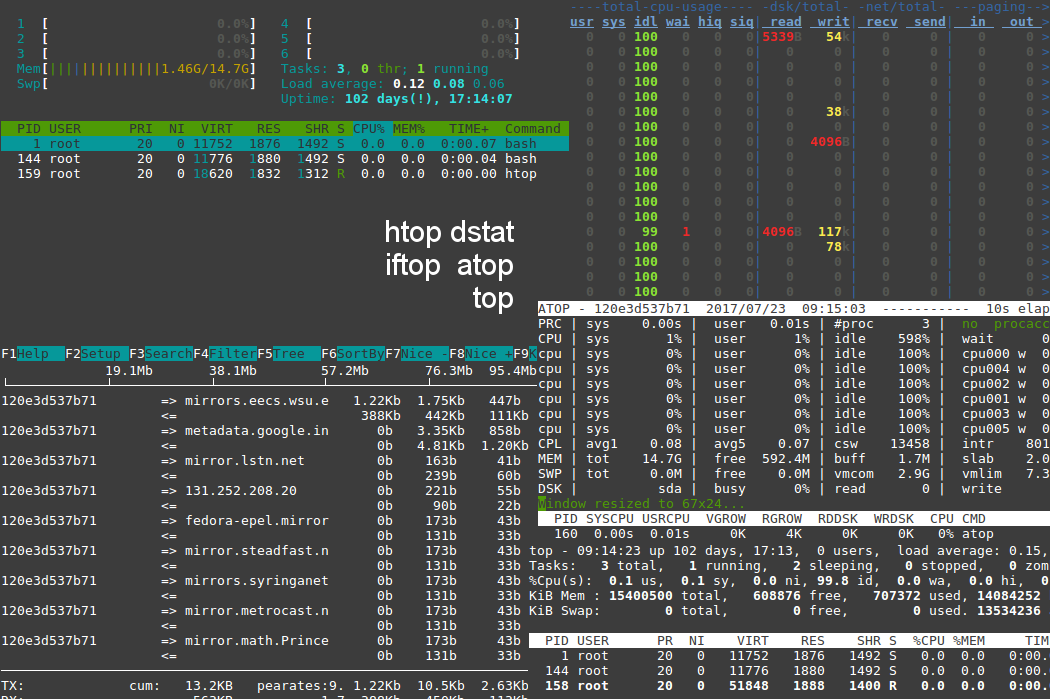Image resolution: width=1050 pixels, height=699 pixels.
Task: Click dstat send column header
Action: point(929,22)
